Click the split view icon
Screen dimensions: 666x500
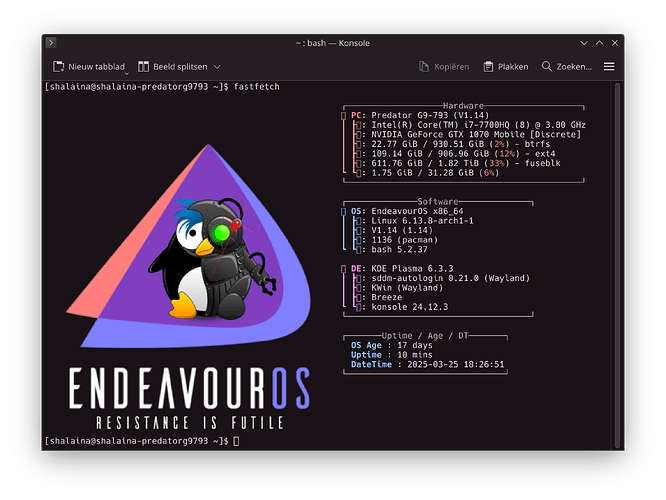143,67
